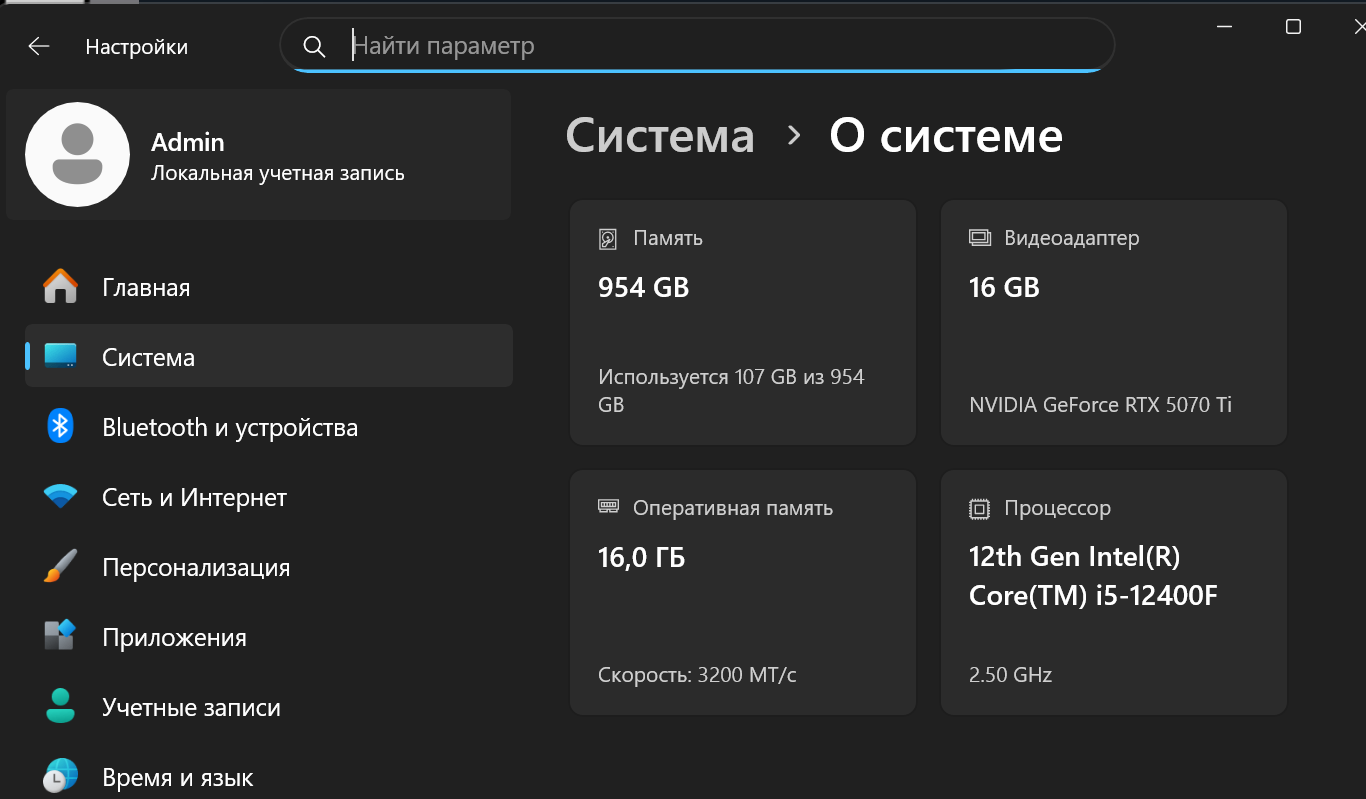
Task: Select the Процессор info card
Action: (x=1113, y=592)
